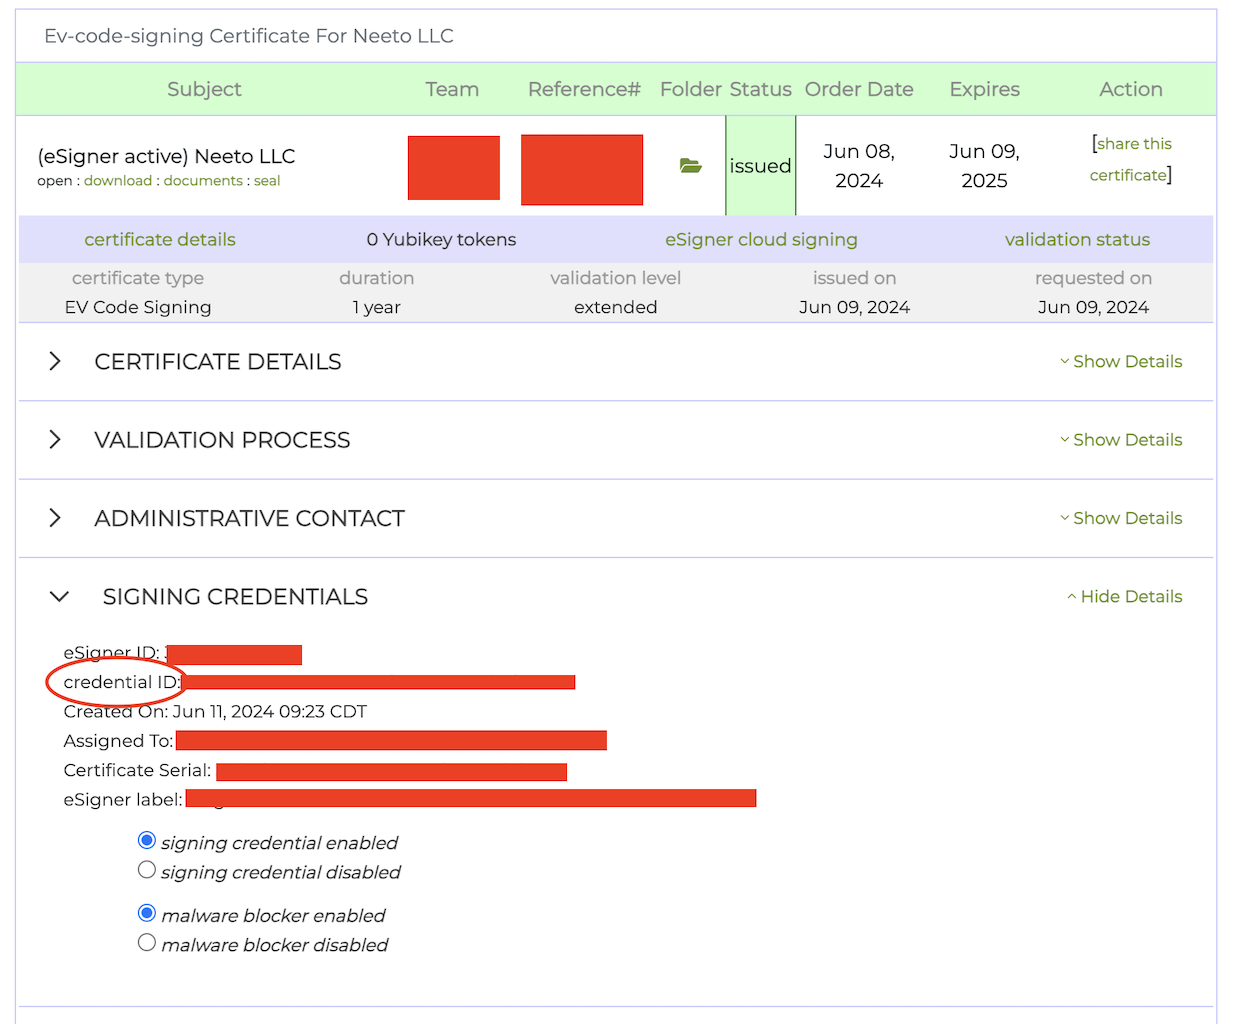Click the seal link
Image resolution: width=1242 pixels, height=1024 pixels.
[x=267, y=181]
